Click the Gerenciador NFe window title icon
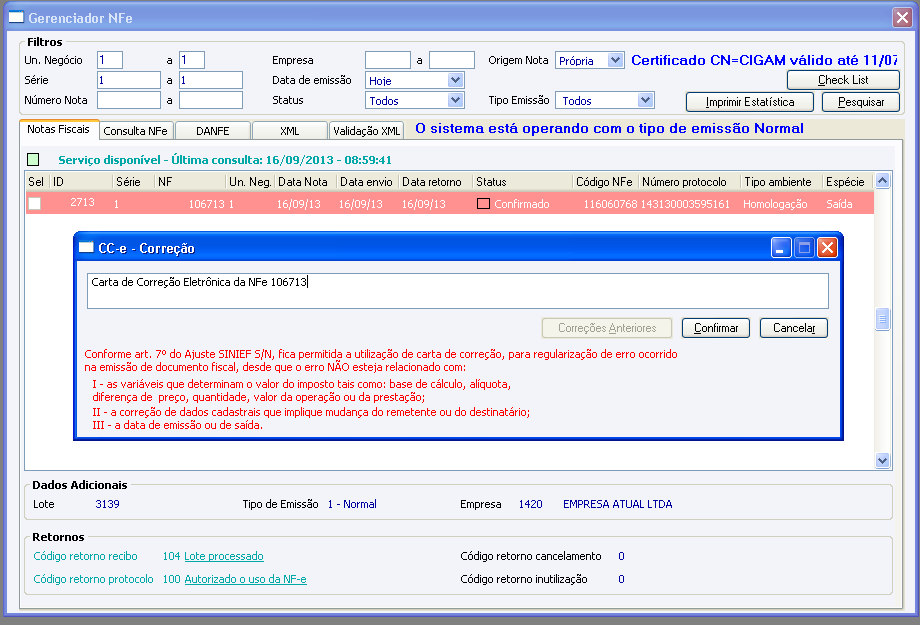920x625 pixels. [x=16, y=17]
